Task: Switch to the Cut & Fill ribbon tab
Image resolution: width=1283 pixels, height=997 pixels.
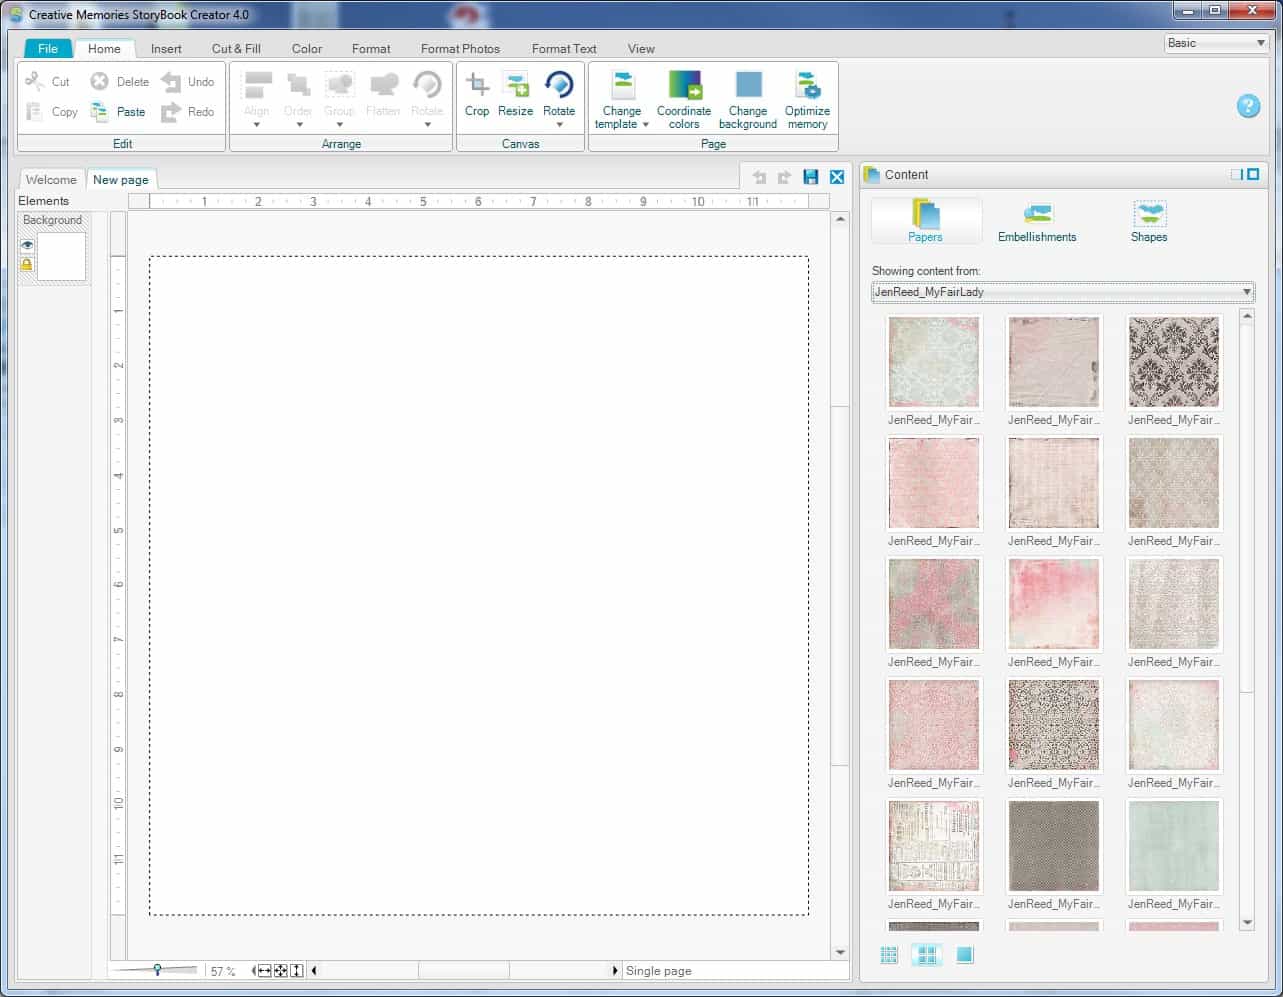Action: pyautogui.click(x=236, y=48)
